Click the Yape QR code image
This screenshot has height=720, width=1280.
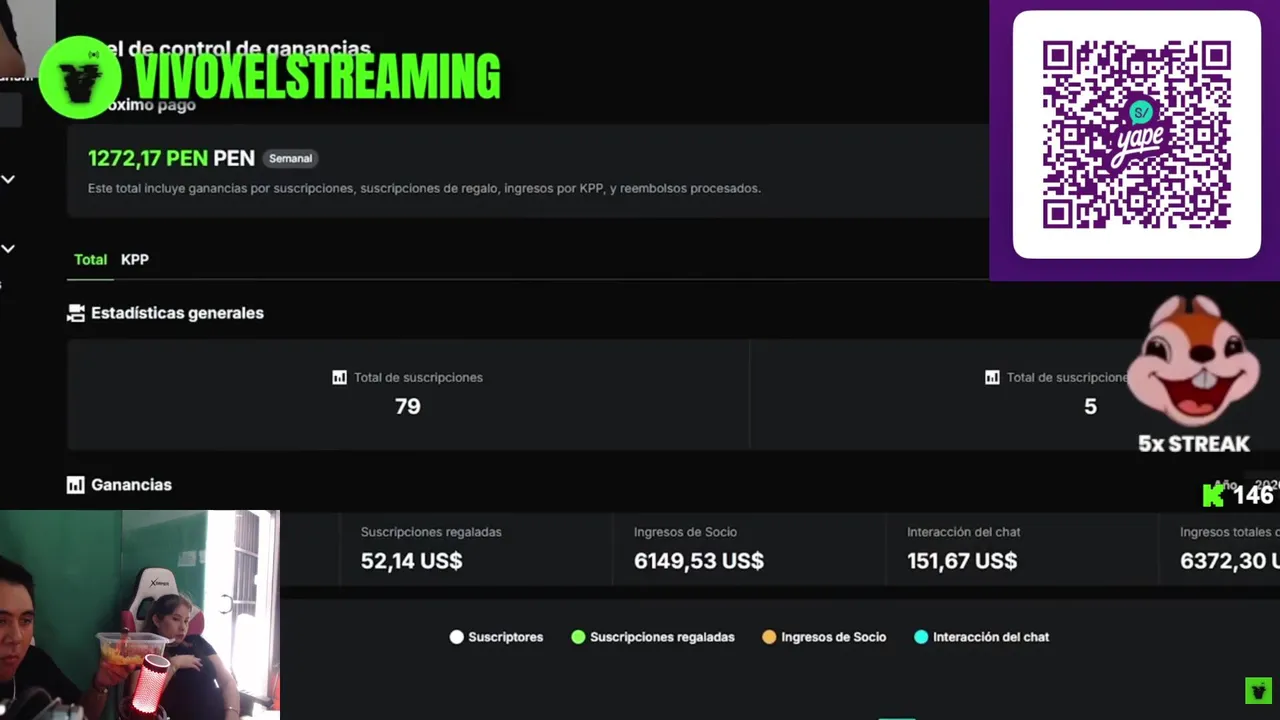(x=1136, y=135)
